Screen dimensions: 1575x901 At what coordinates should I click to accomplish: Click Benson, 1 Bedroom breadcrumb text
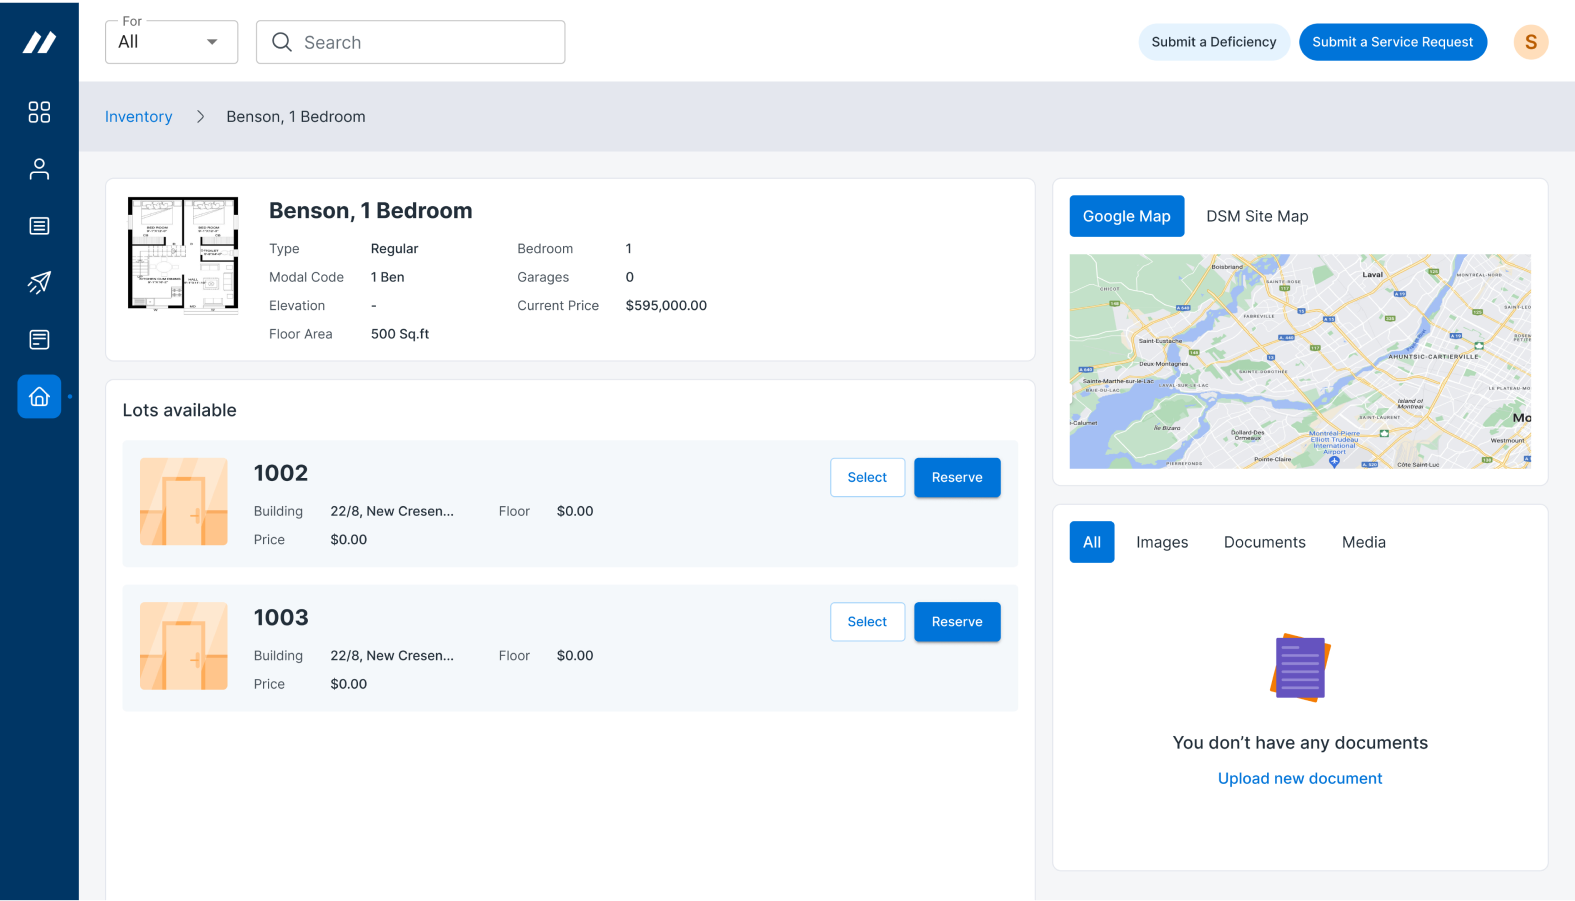click(296, 117)
